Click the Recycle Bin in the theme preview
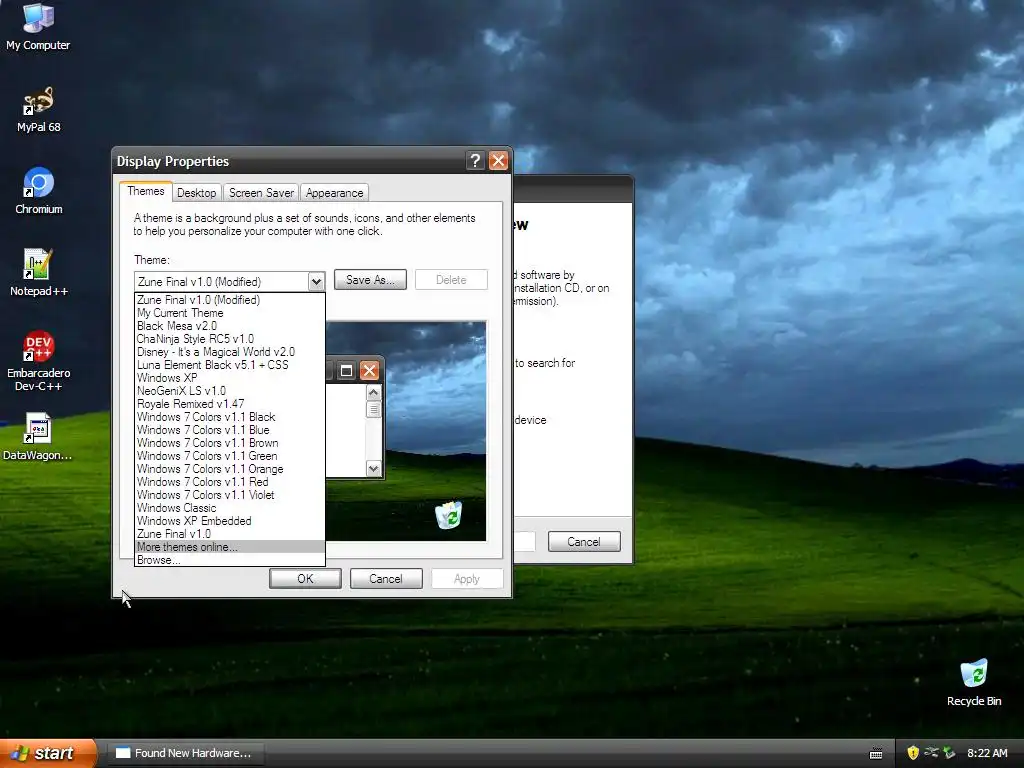1024x768 pixels. point(449,515)
